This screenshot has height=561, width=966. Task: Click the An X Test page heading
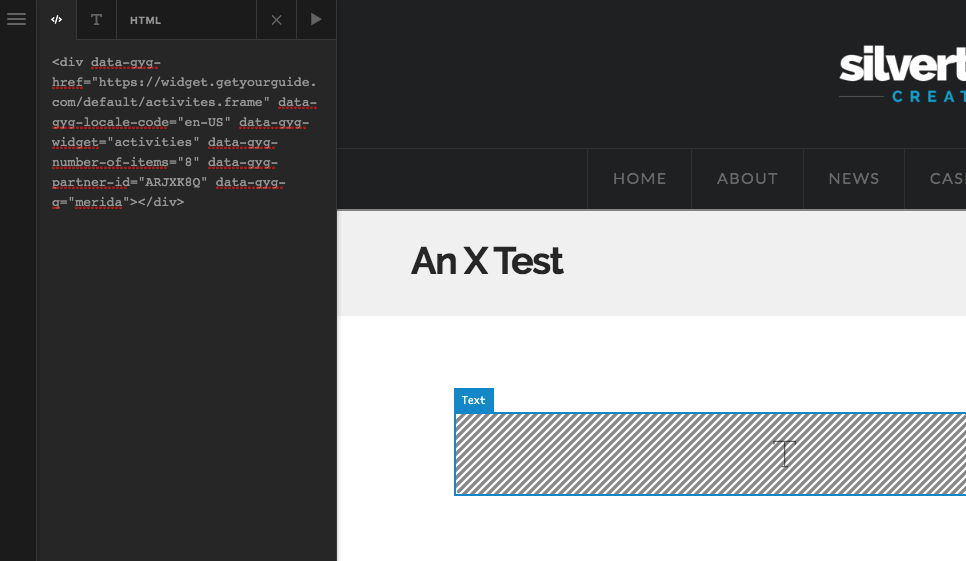click(487, 261)
